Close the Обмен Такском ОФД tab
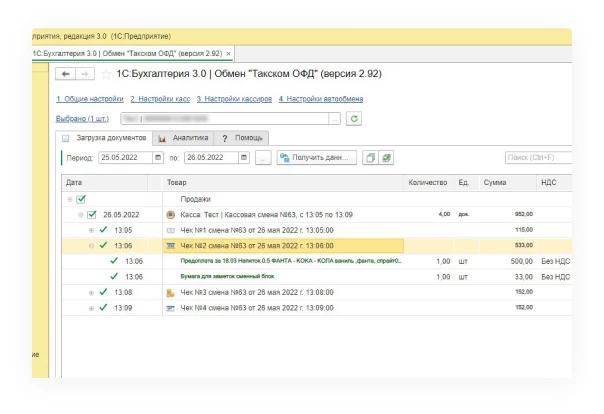The image size is (604, 414). [228, 53]
